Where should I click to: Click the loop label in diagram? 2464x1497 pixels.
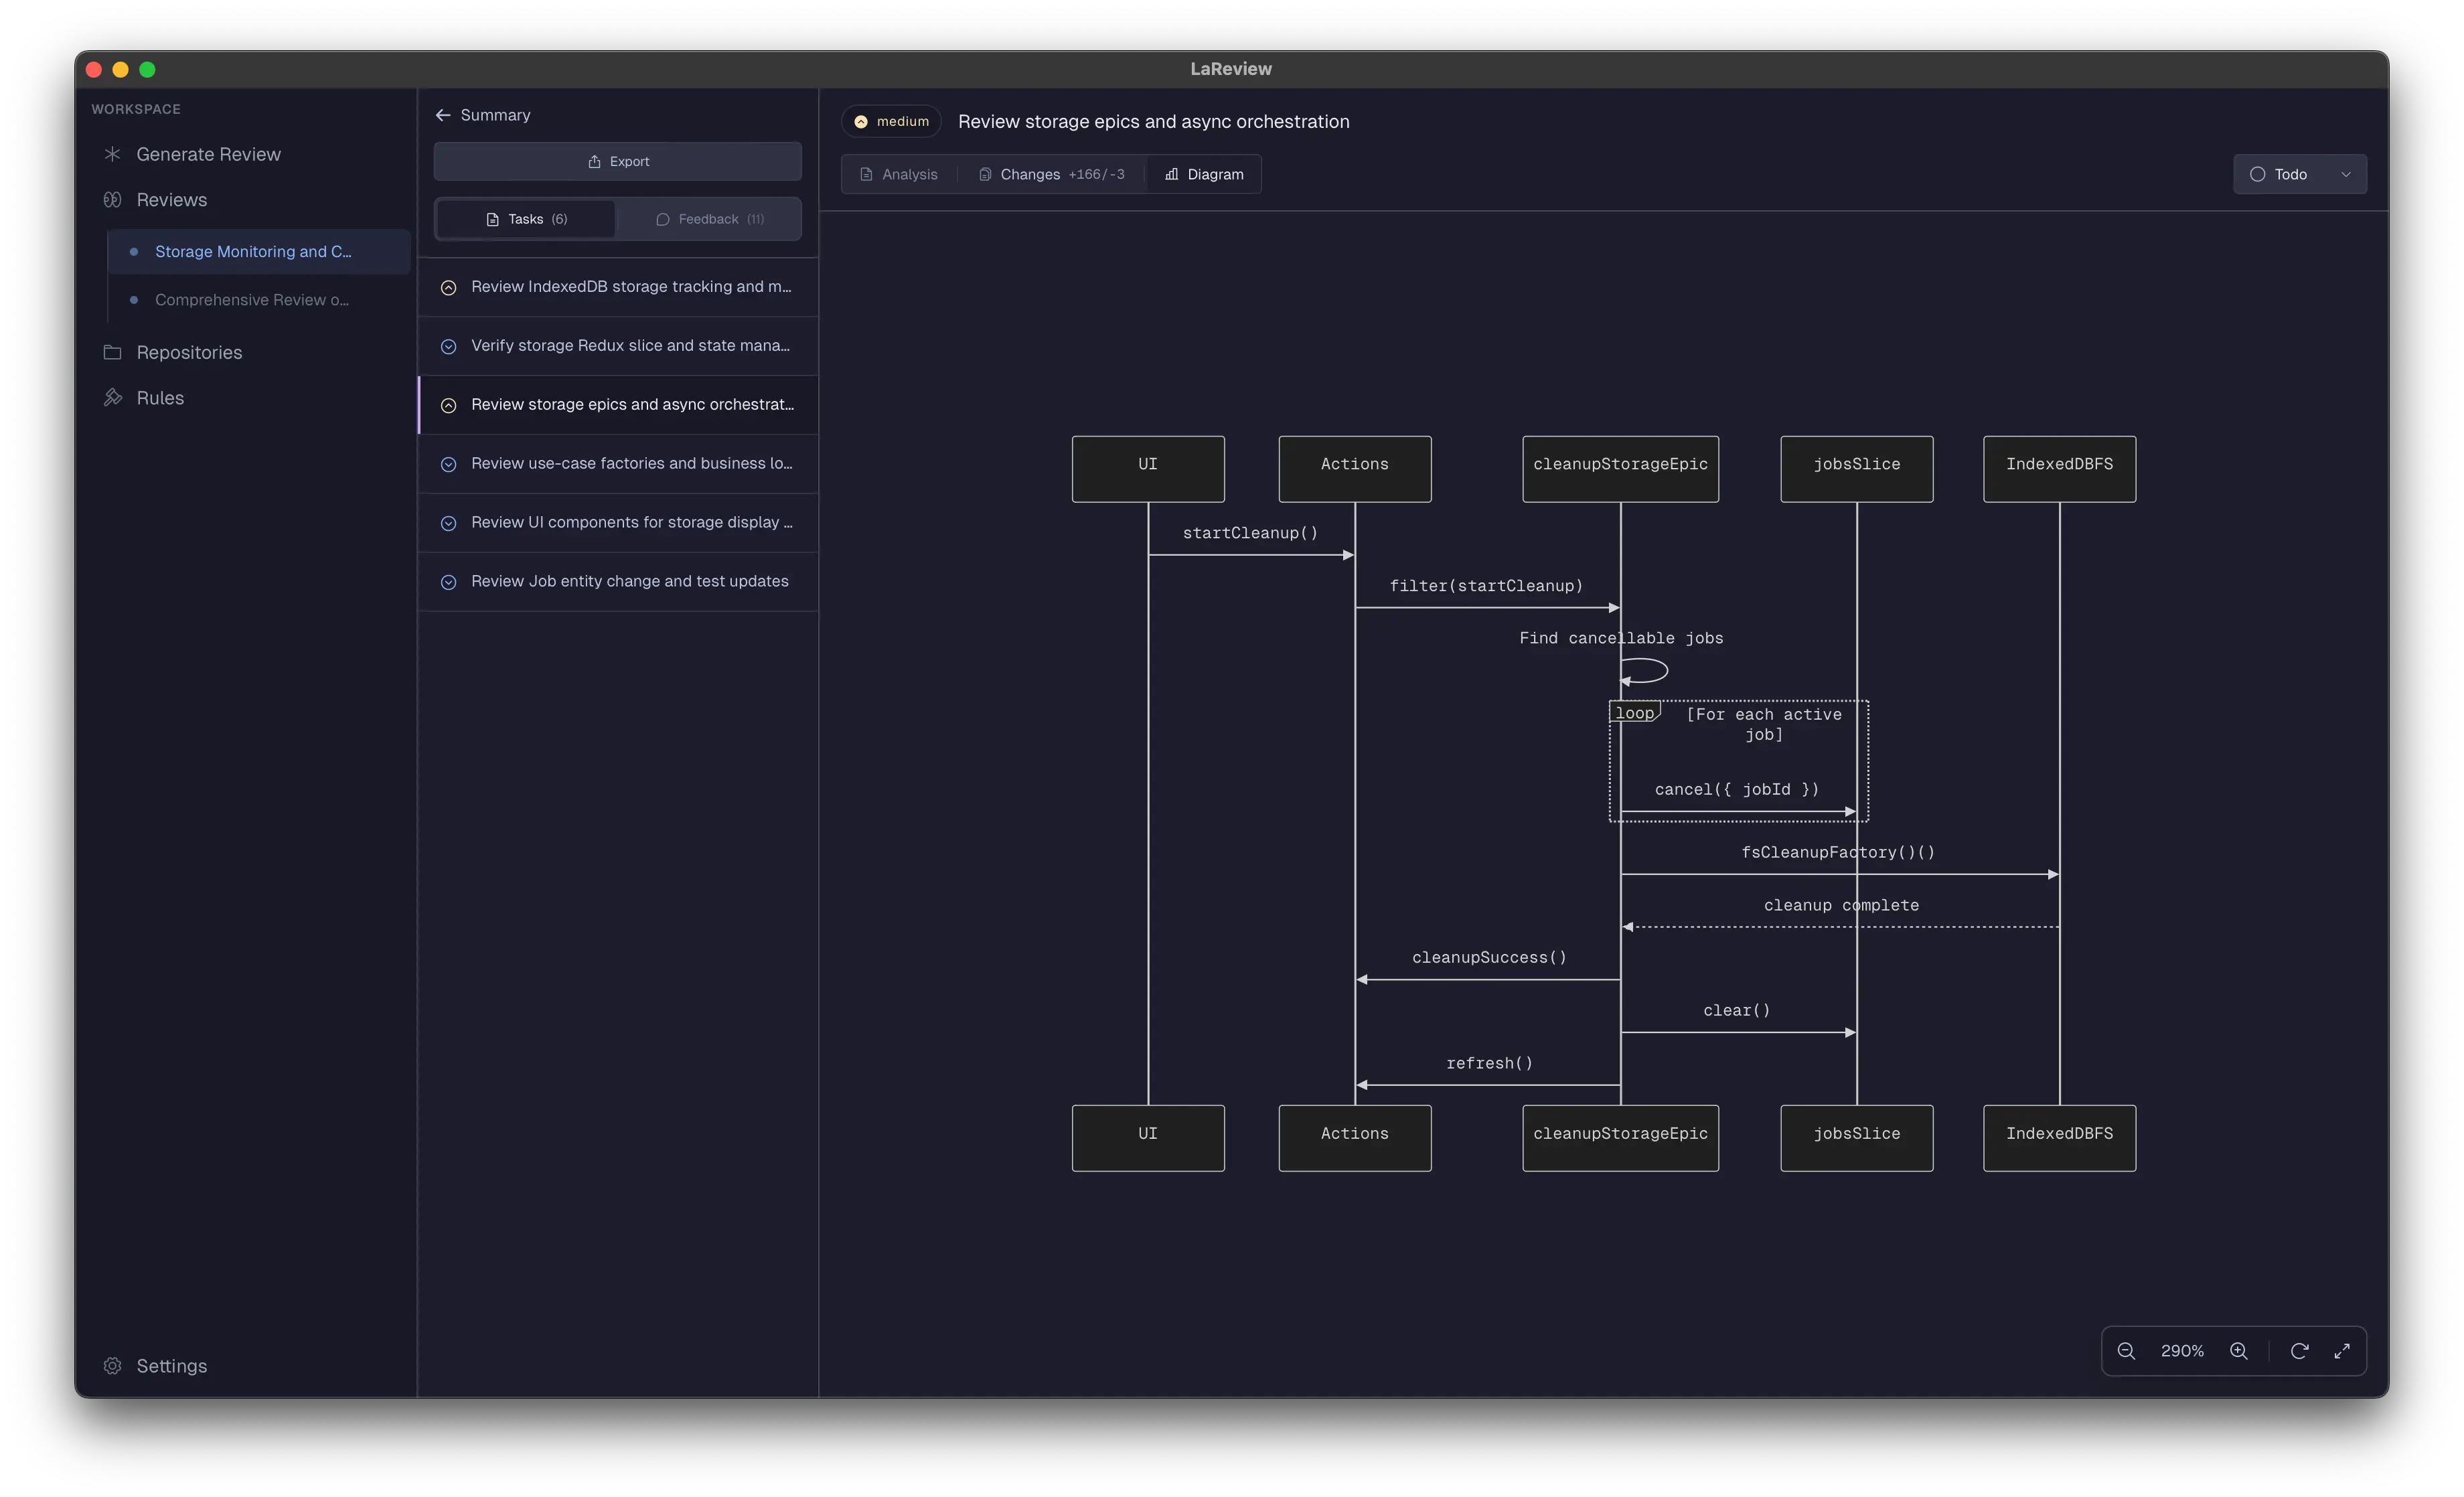pos(1634,713)
